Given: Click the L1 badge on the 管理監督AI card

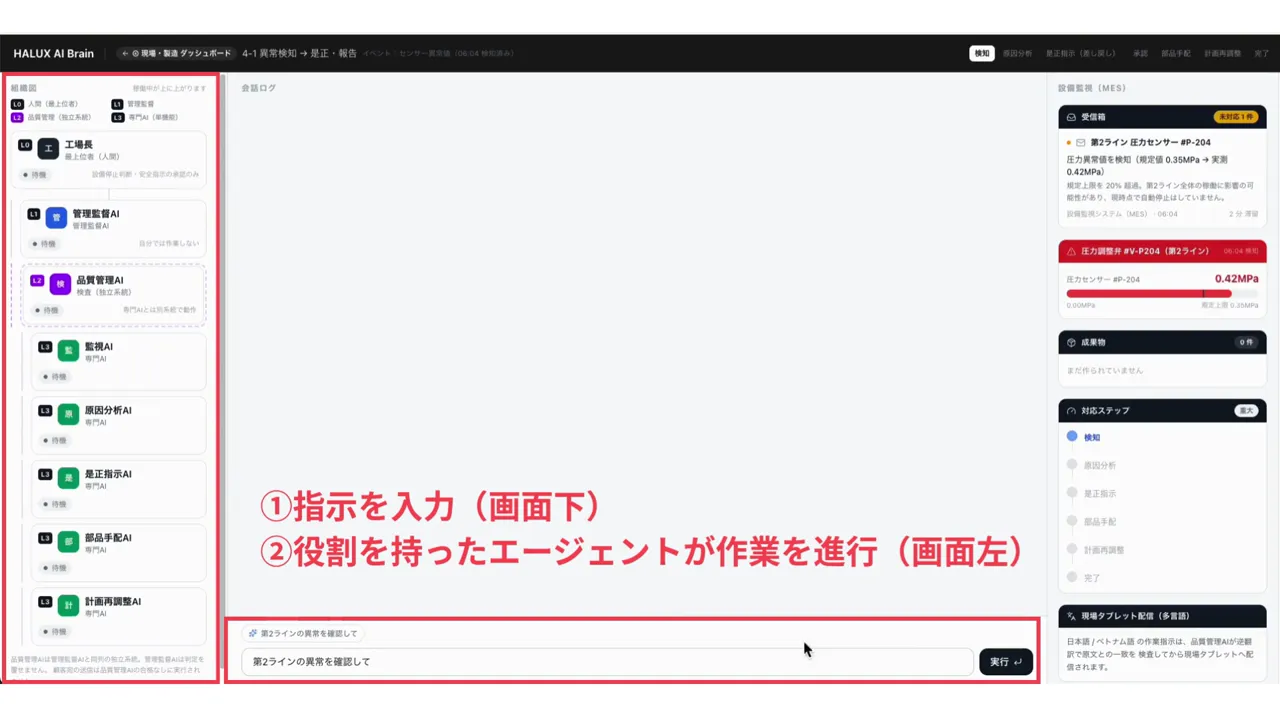Looking at the screenshot, I should (x=33, y=213).
